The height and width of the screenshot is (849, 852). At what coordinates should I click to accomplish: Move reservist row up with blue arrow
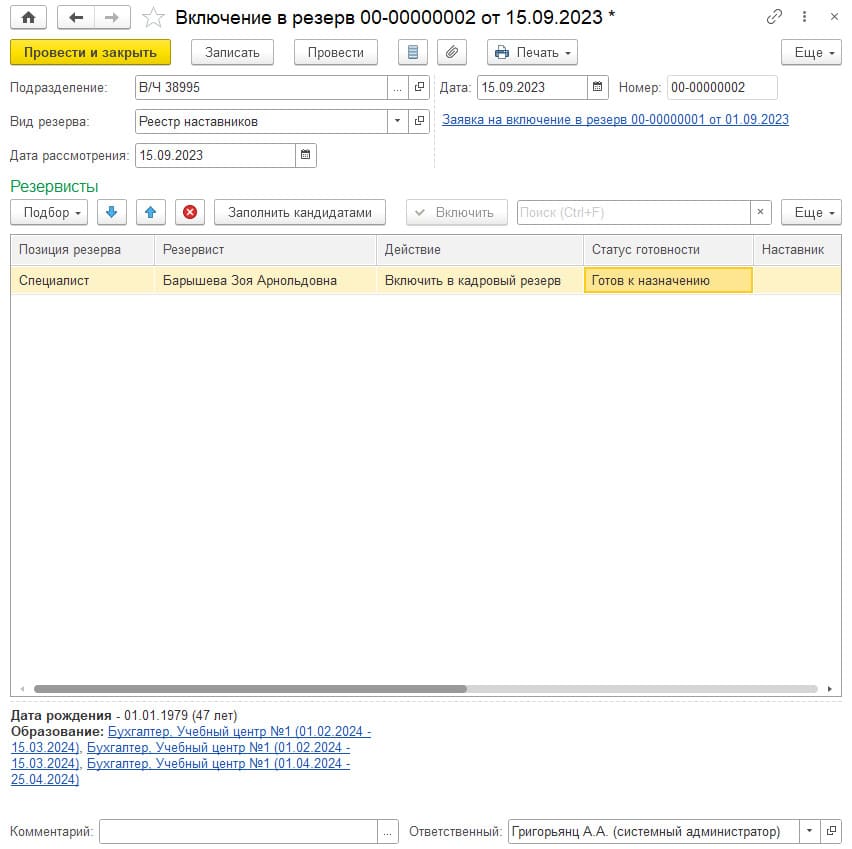click(x=150, y=212)
